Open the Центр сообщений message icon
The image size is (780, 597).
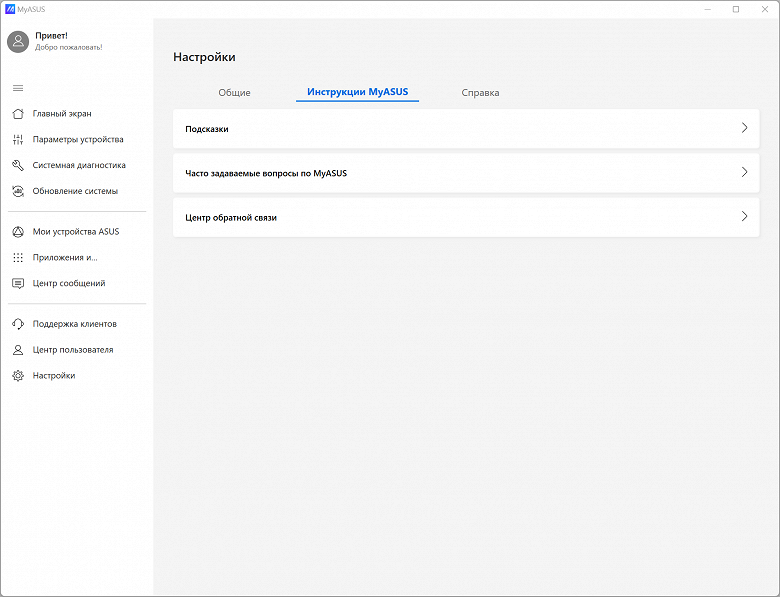pos(18,284)
